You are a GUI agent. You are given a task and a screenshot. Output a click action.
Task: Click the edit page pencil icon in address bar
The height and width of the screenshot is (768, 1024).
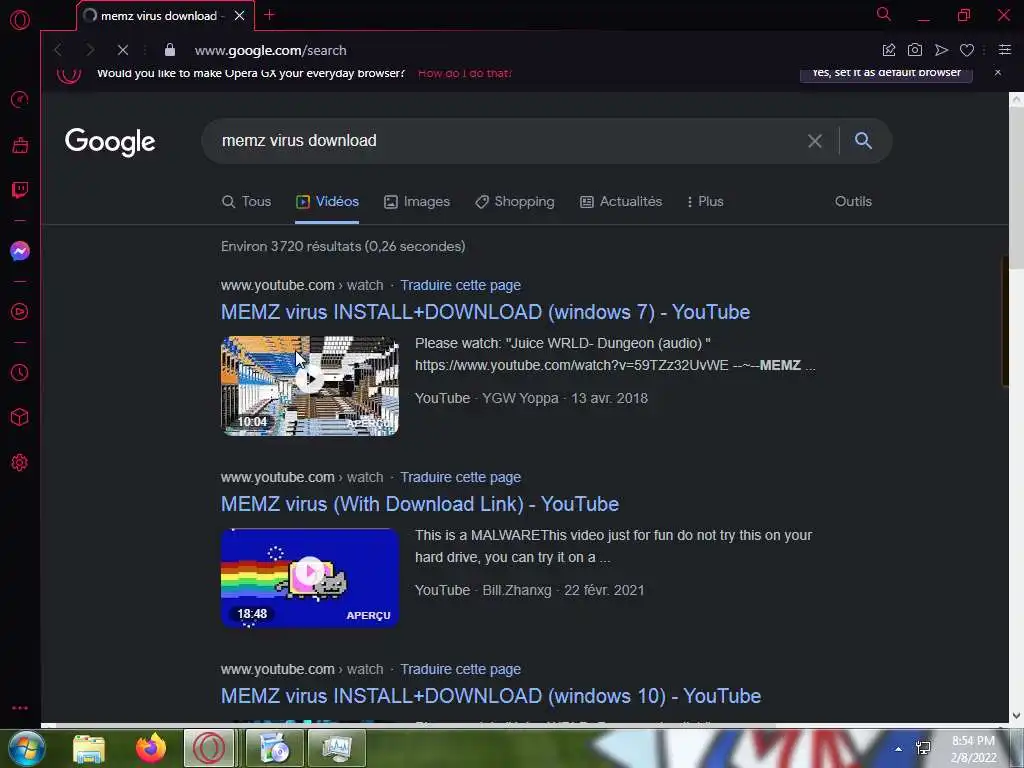pos(889,50)
